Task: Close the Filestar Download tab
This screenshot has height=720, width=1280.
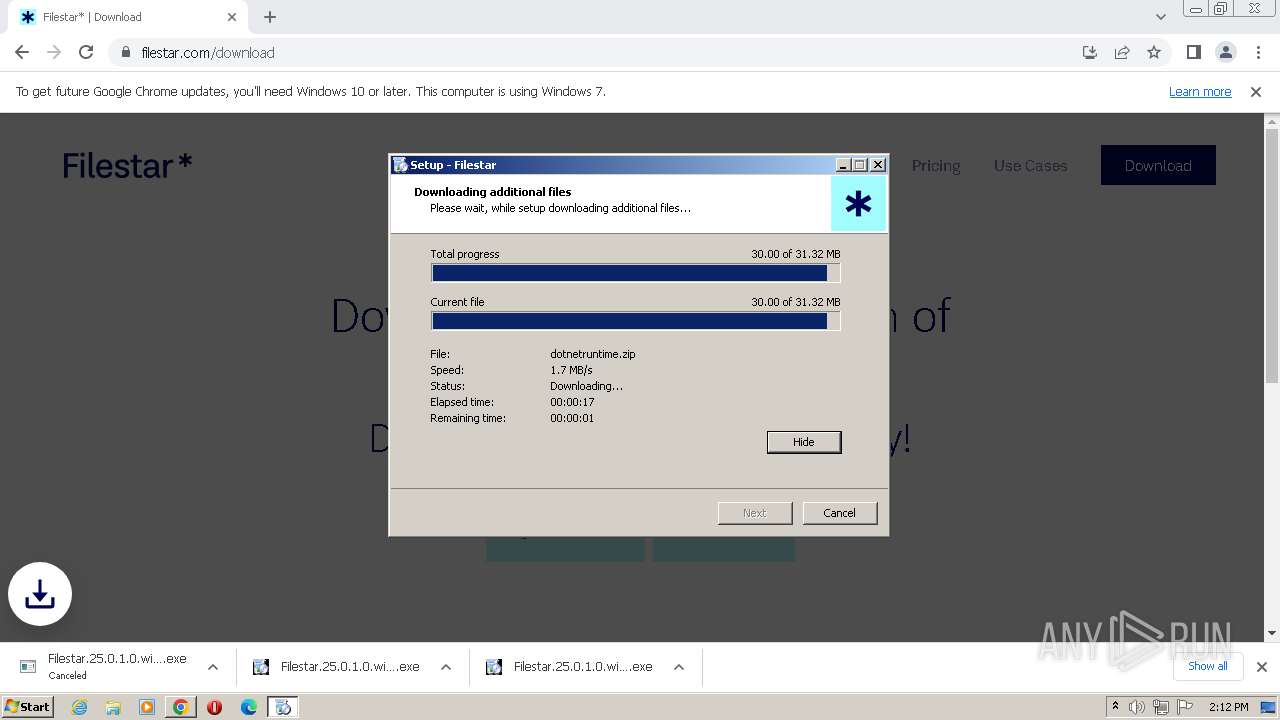Action: pos(232,17)
